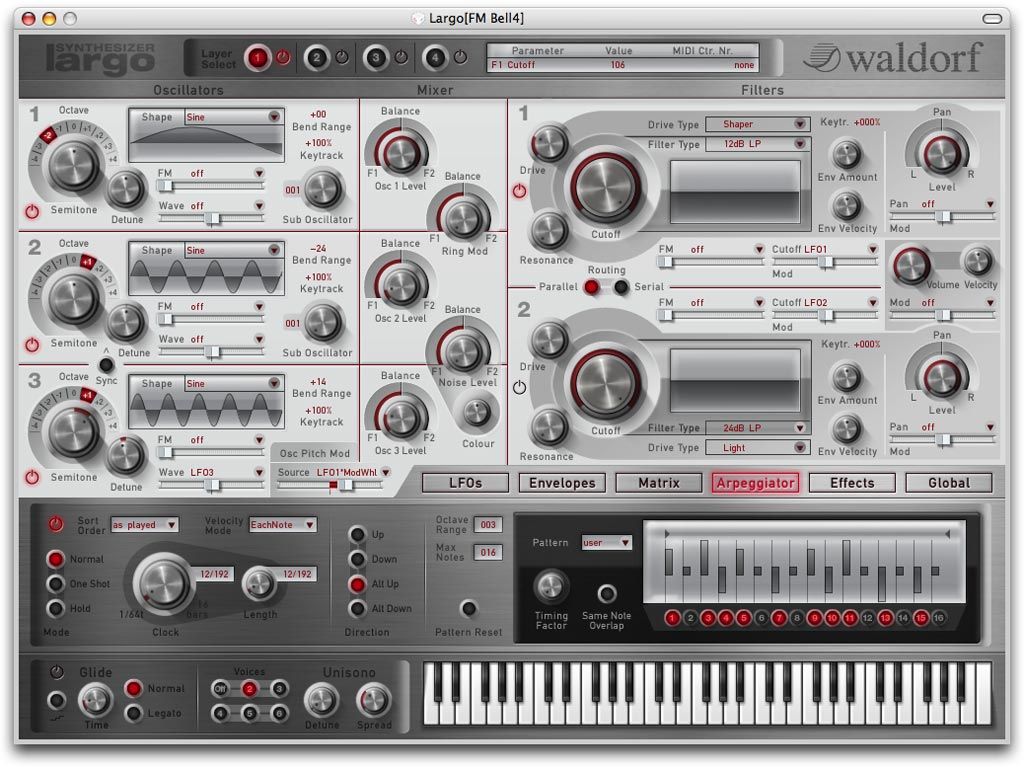Click the Unisono Spread knob
1024x768 pixels.
373,700
